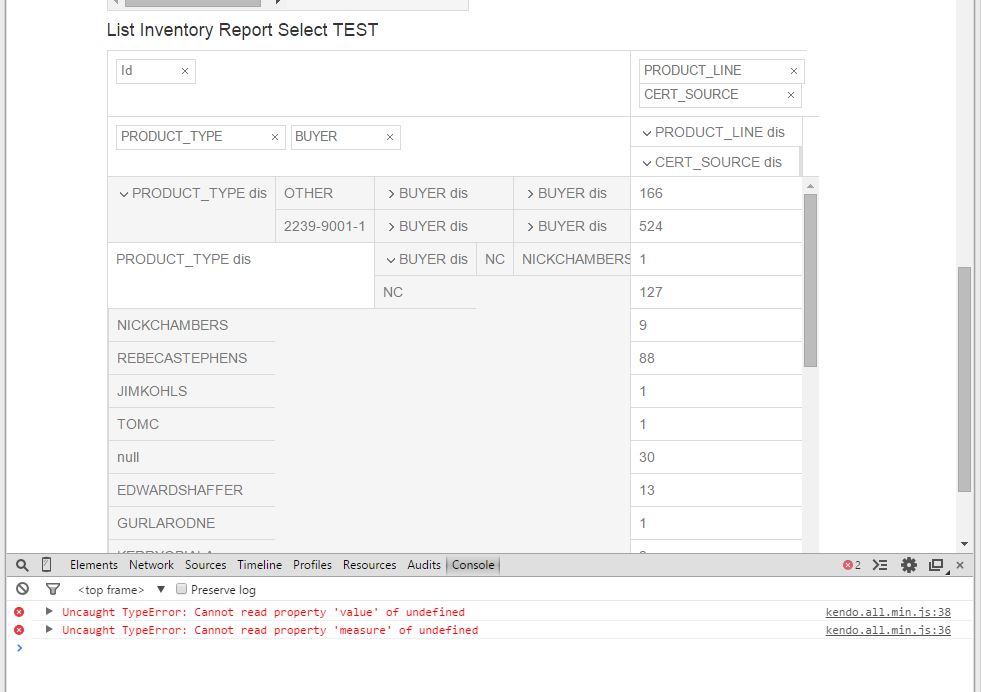Expand the first error about property 'value'
Screen dimensions: 981x692
tap(48, 611)
